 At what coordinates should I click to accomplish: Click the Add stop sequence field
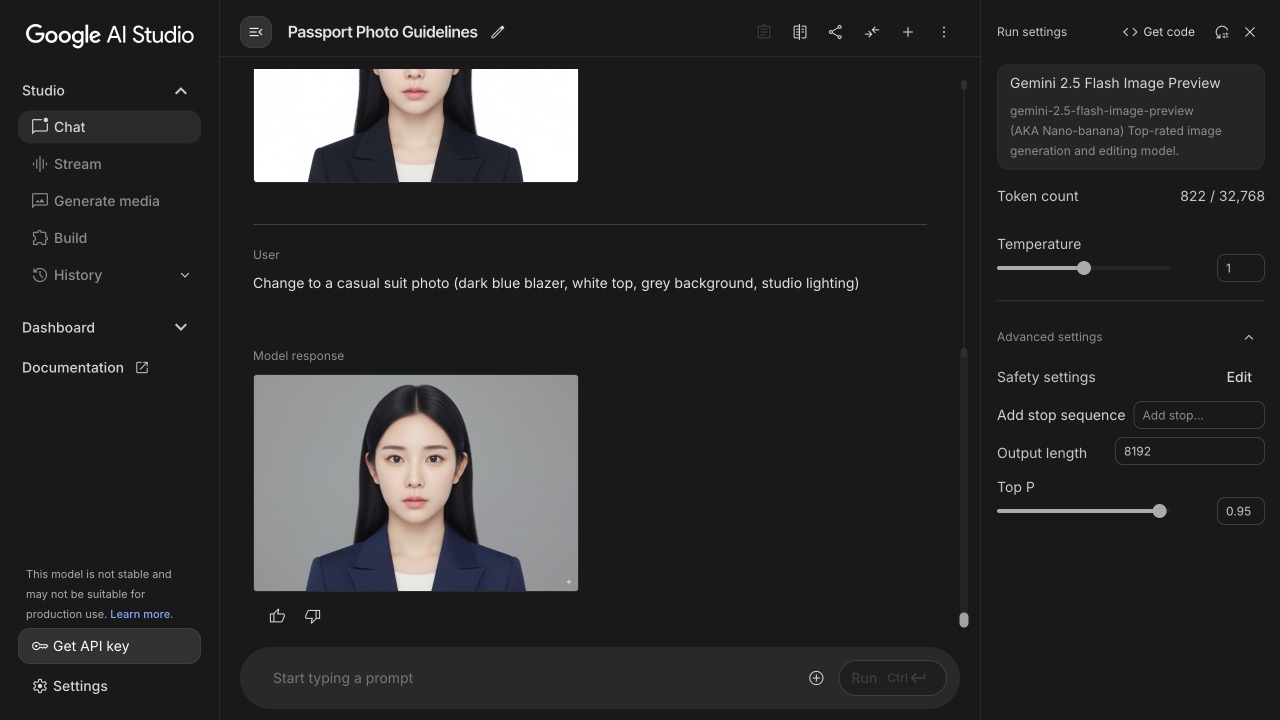pyautogui.click(x=1199, y=415)
